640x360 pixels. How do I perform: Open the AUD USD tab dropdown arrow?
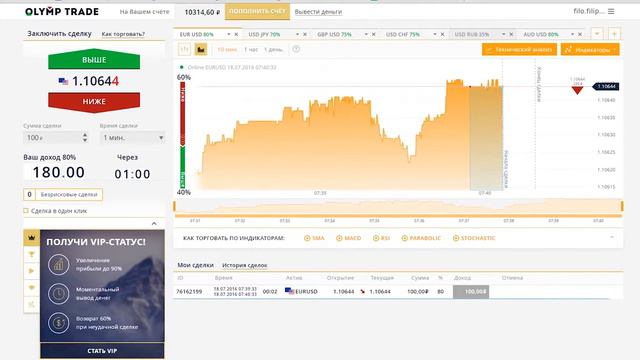click(572, 35)
